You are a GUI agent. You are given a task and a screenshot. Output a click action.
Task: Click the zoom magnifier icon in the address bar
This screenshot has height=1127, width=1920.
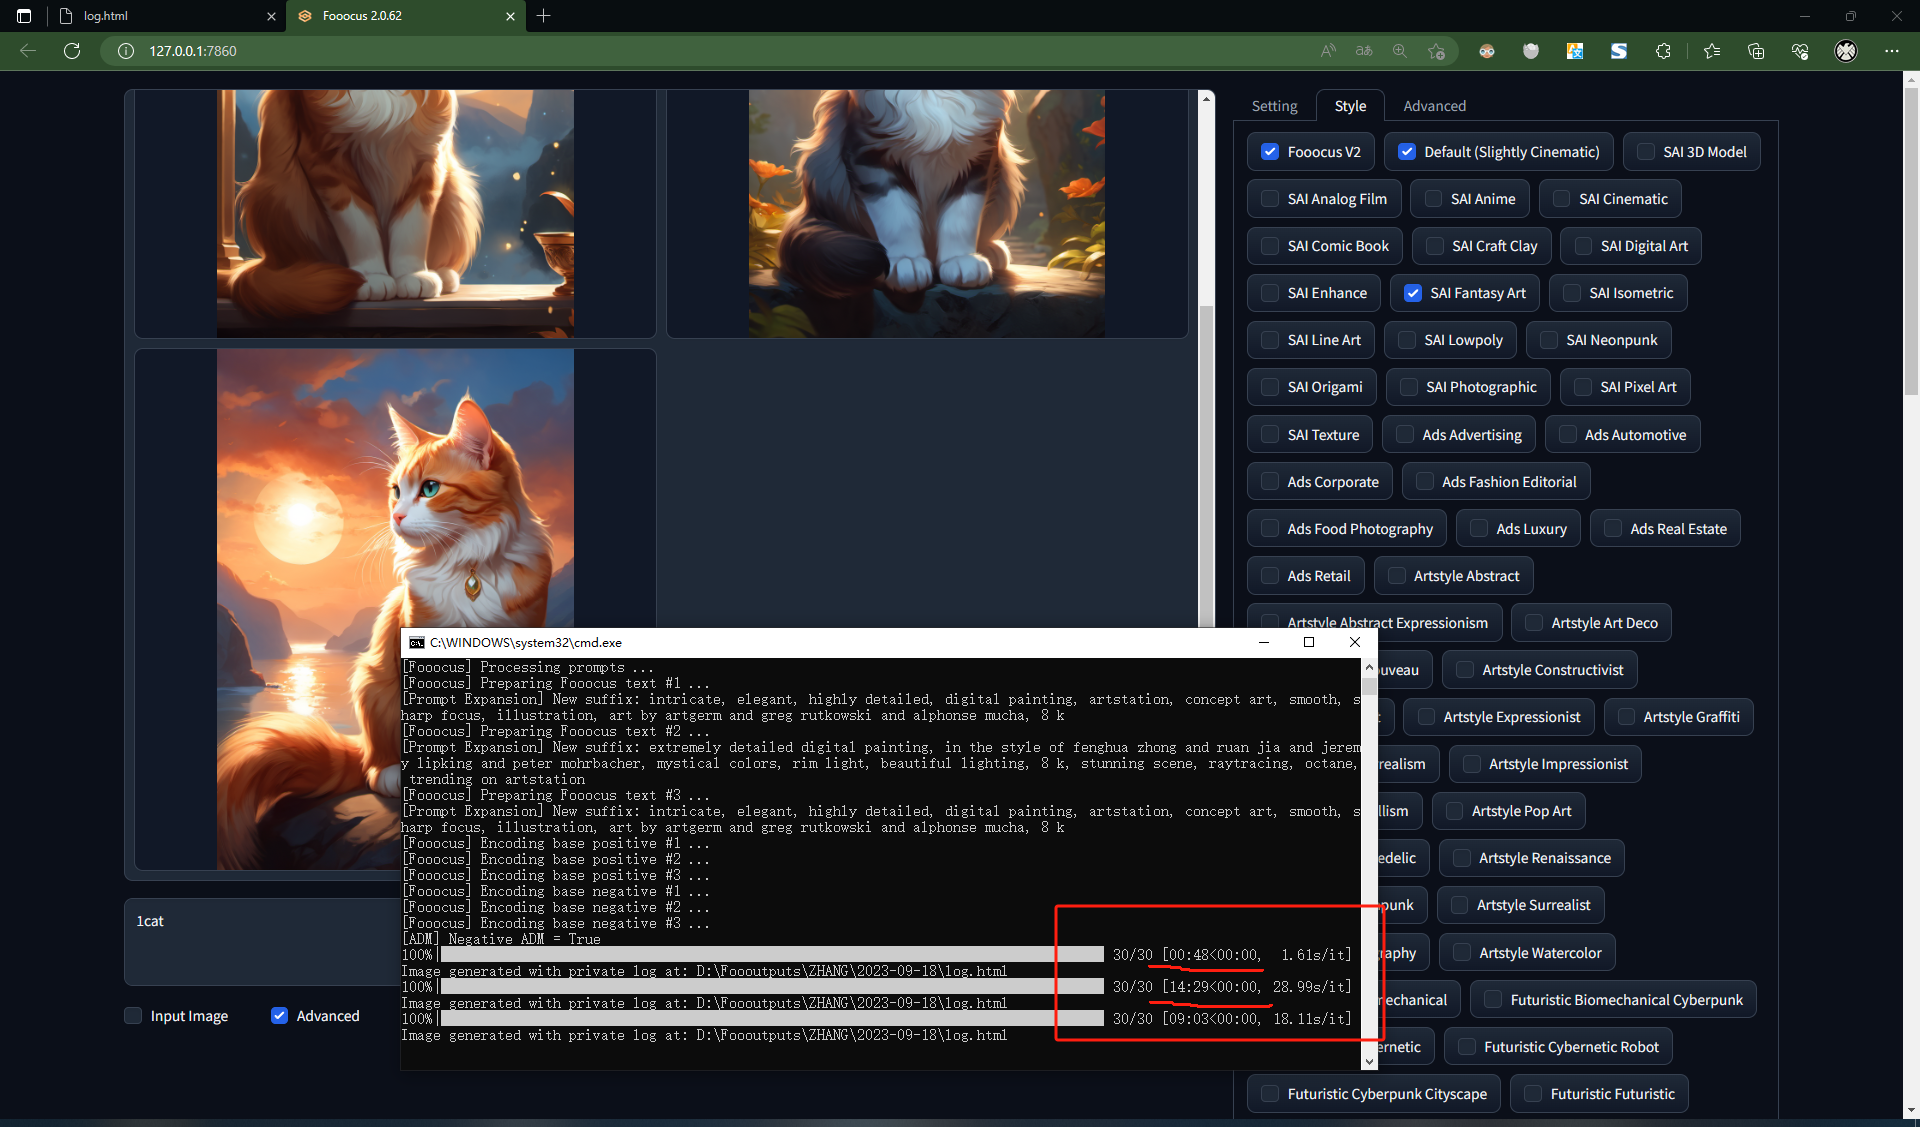(x=1400, y=50)
